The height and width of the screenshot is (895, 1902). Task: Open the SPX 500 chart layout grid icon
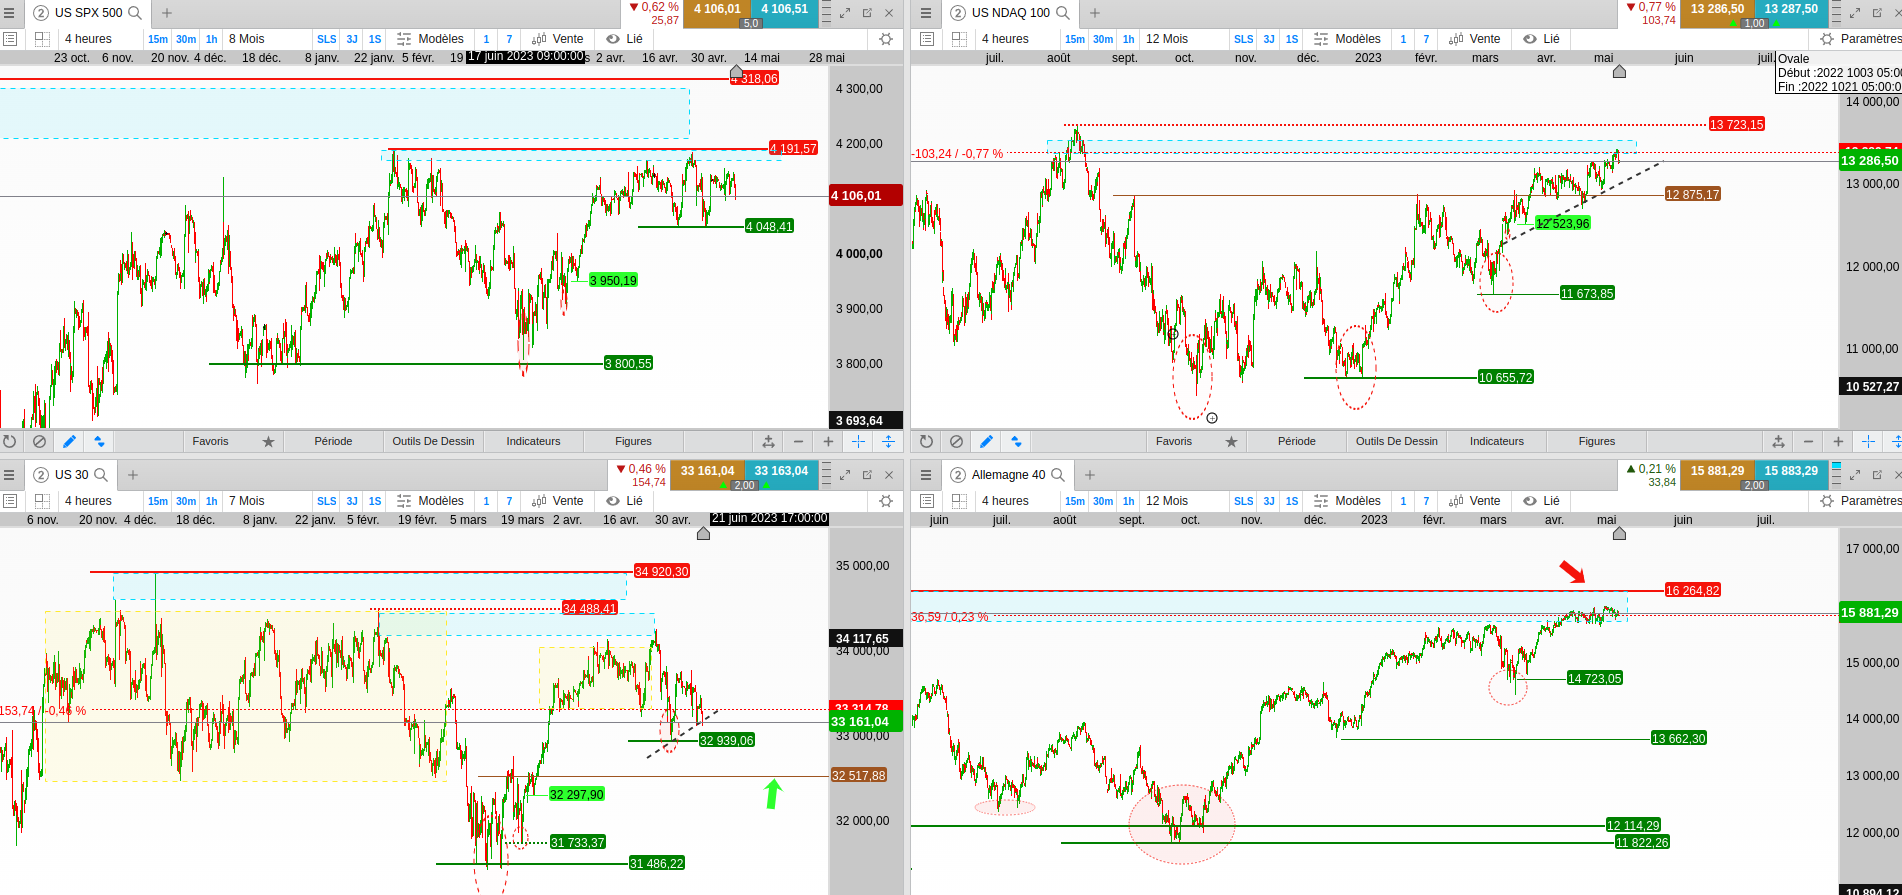click(42, 39)
